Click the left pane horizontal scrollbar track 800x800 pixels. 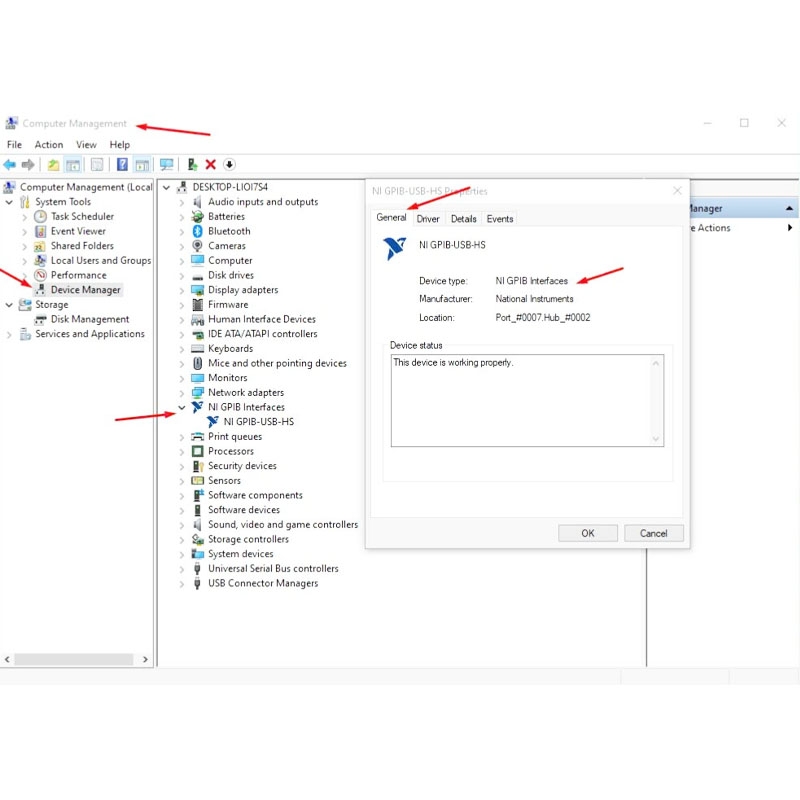(74, 659)
